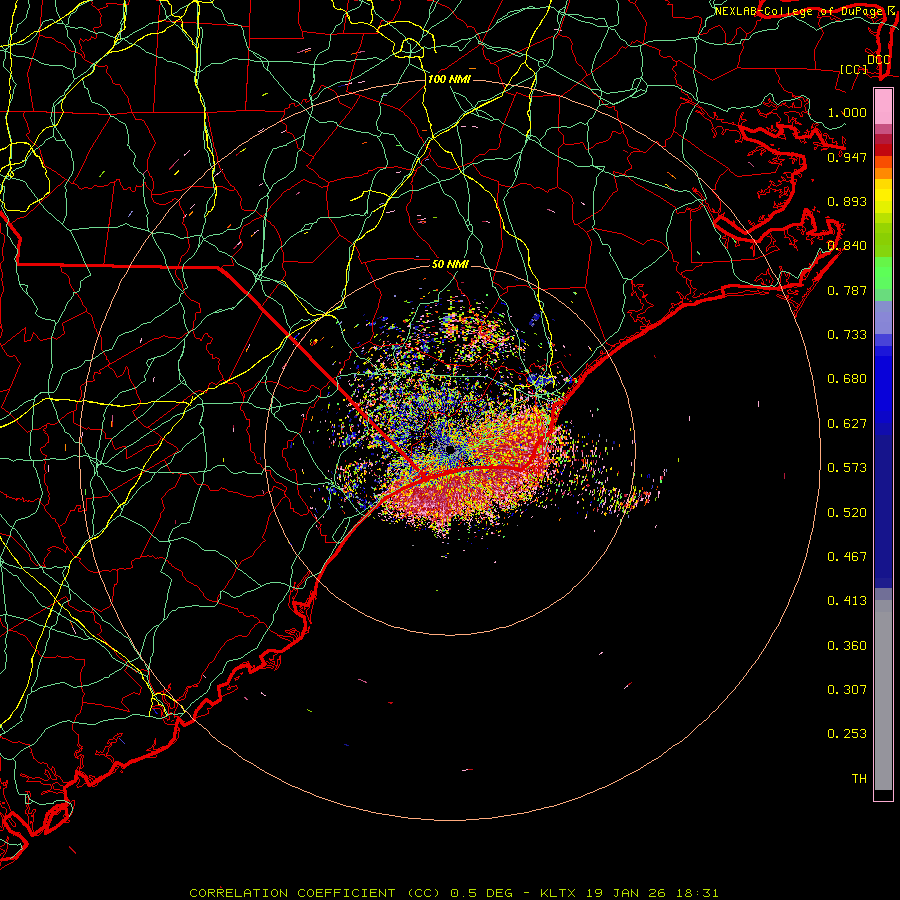Click the 0.467 value on the color scale
900x900 pixels.
point(847,557)
